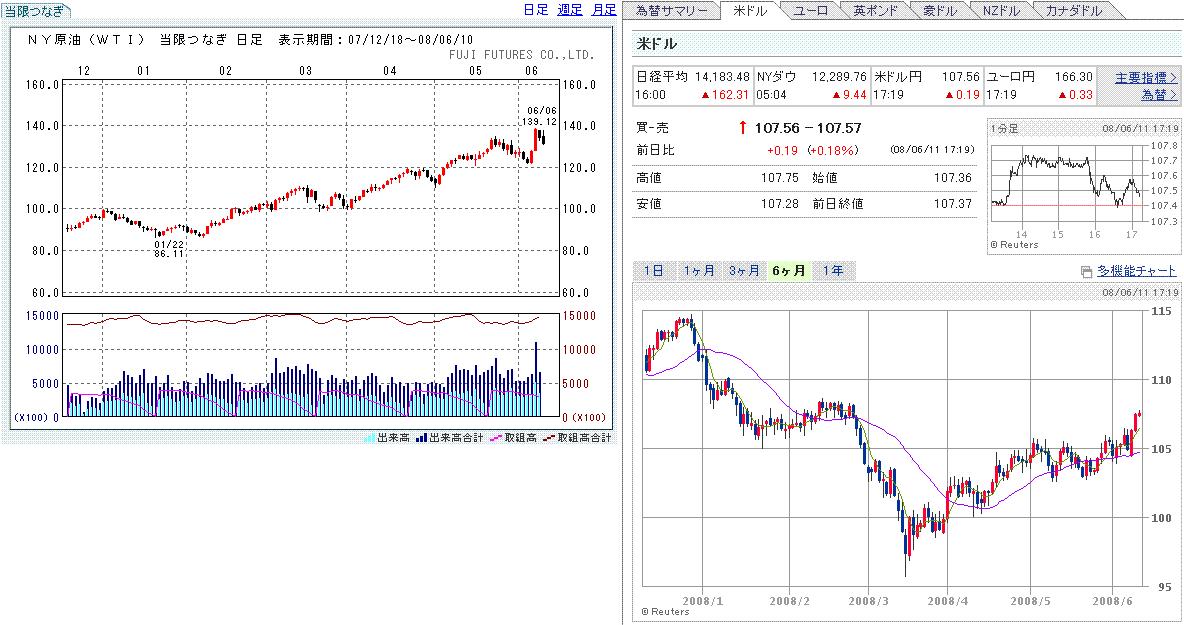Switch to the ユーロ tab
This screenshot has height=625, width=1184.
point(809,11)
